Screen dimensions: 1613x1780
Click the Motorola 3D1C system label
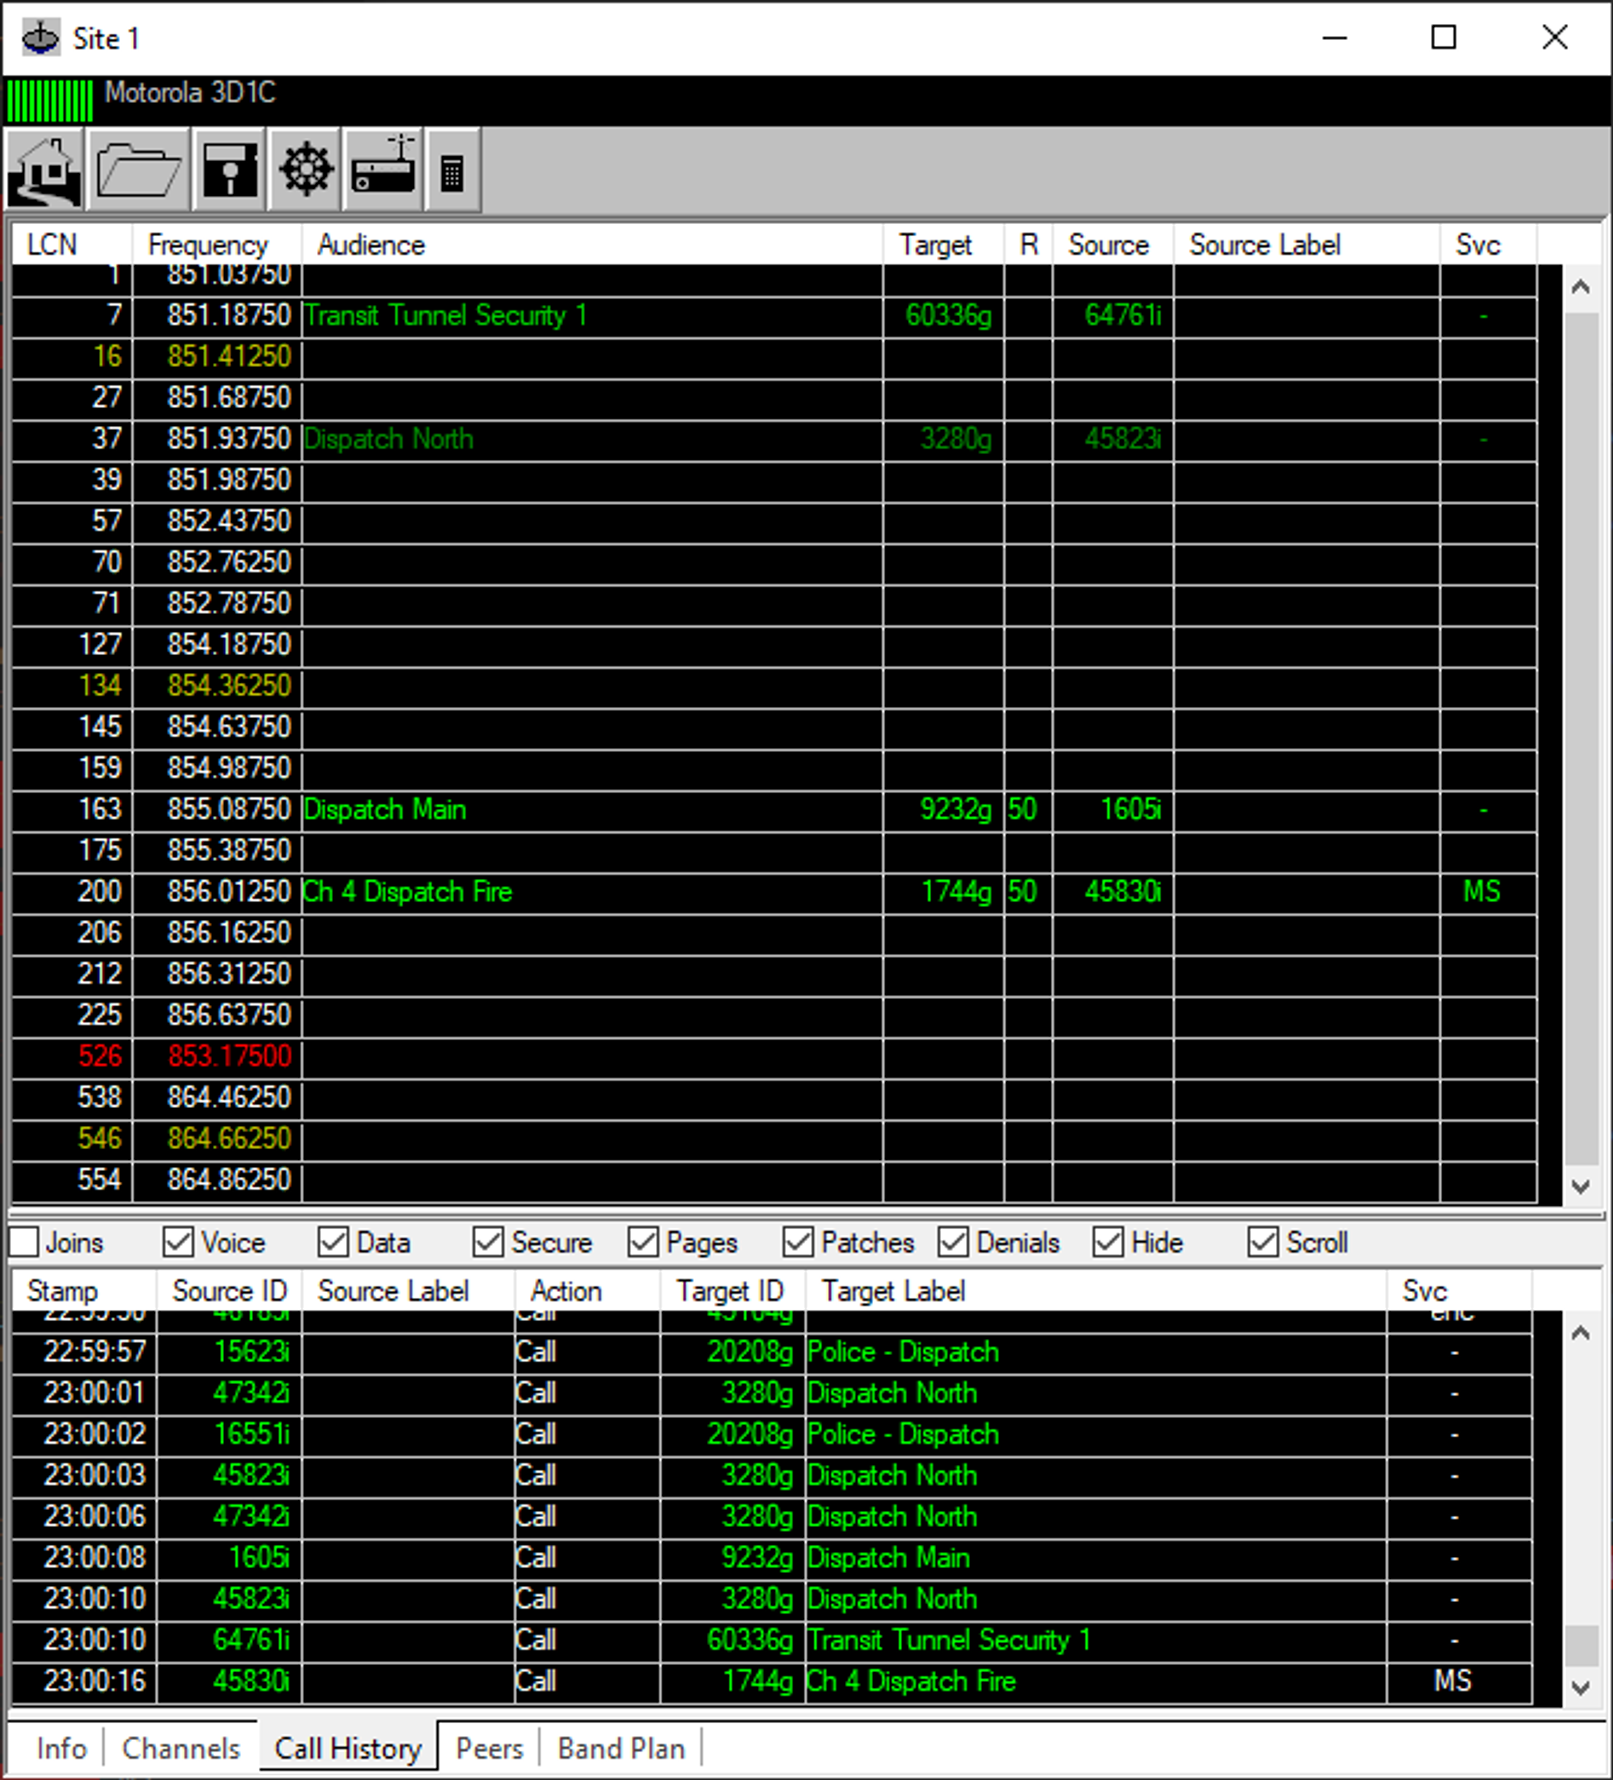tap(190, 93)
